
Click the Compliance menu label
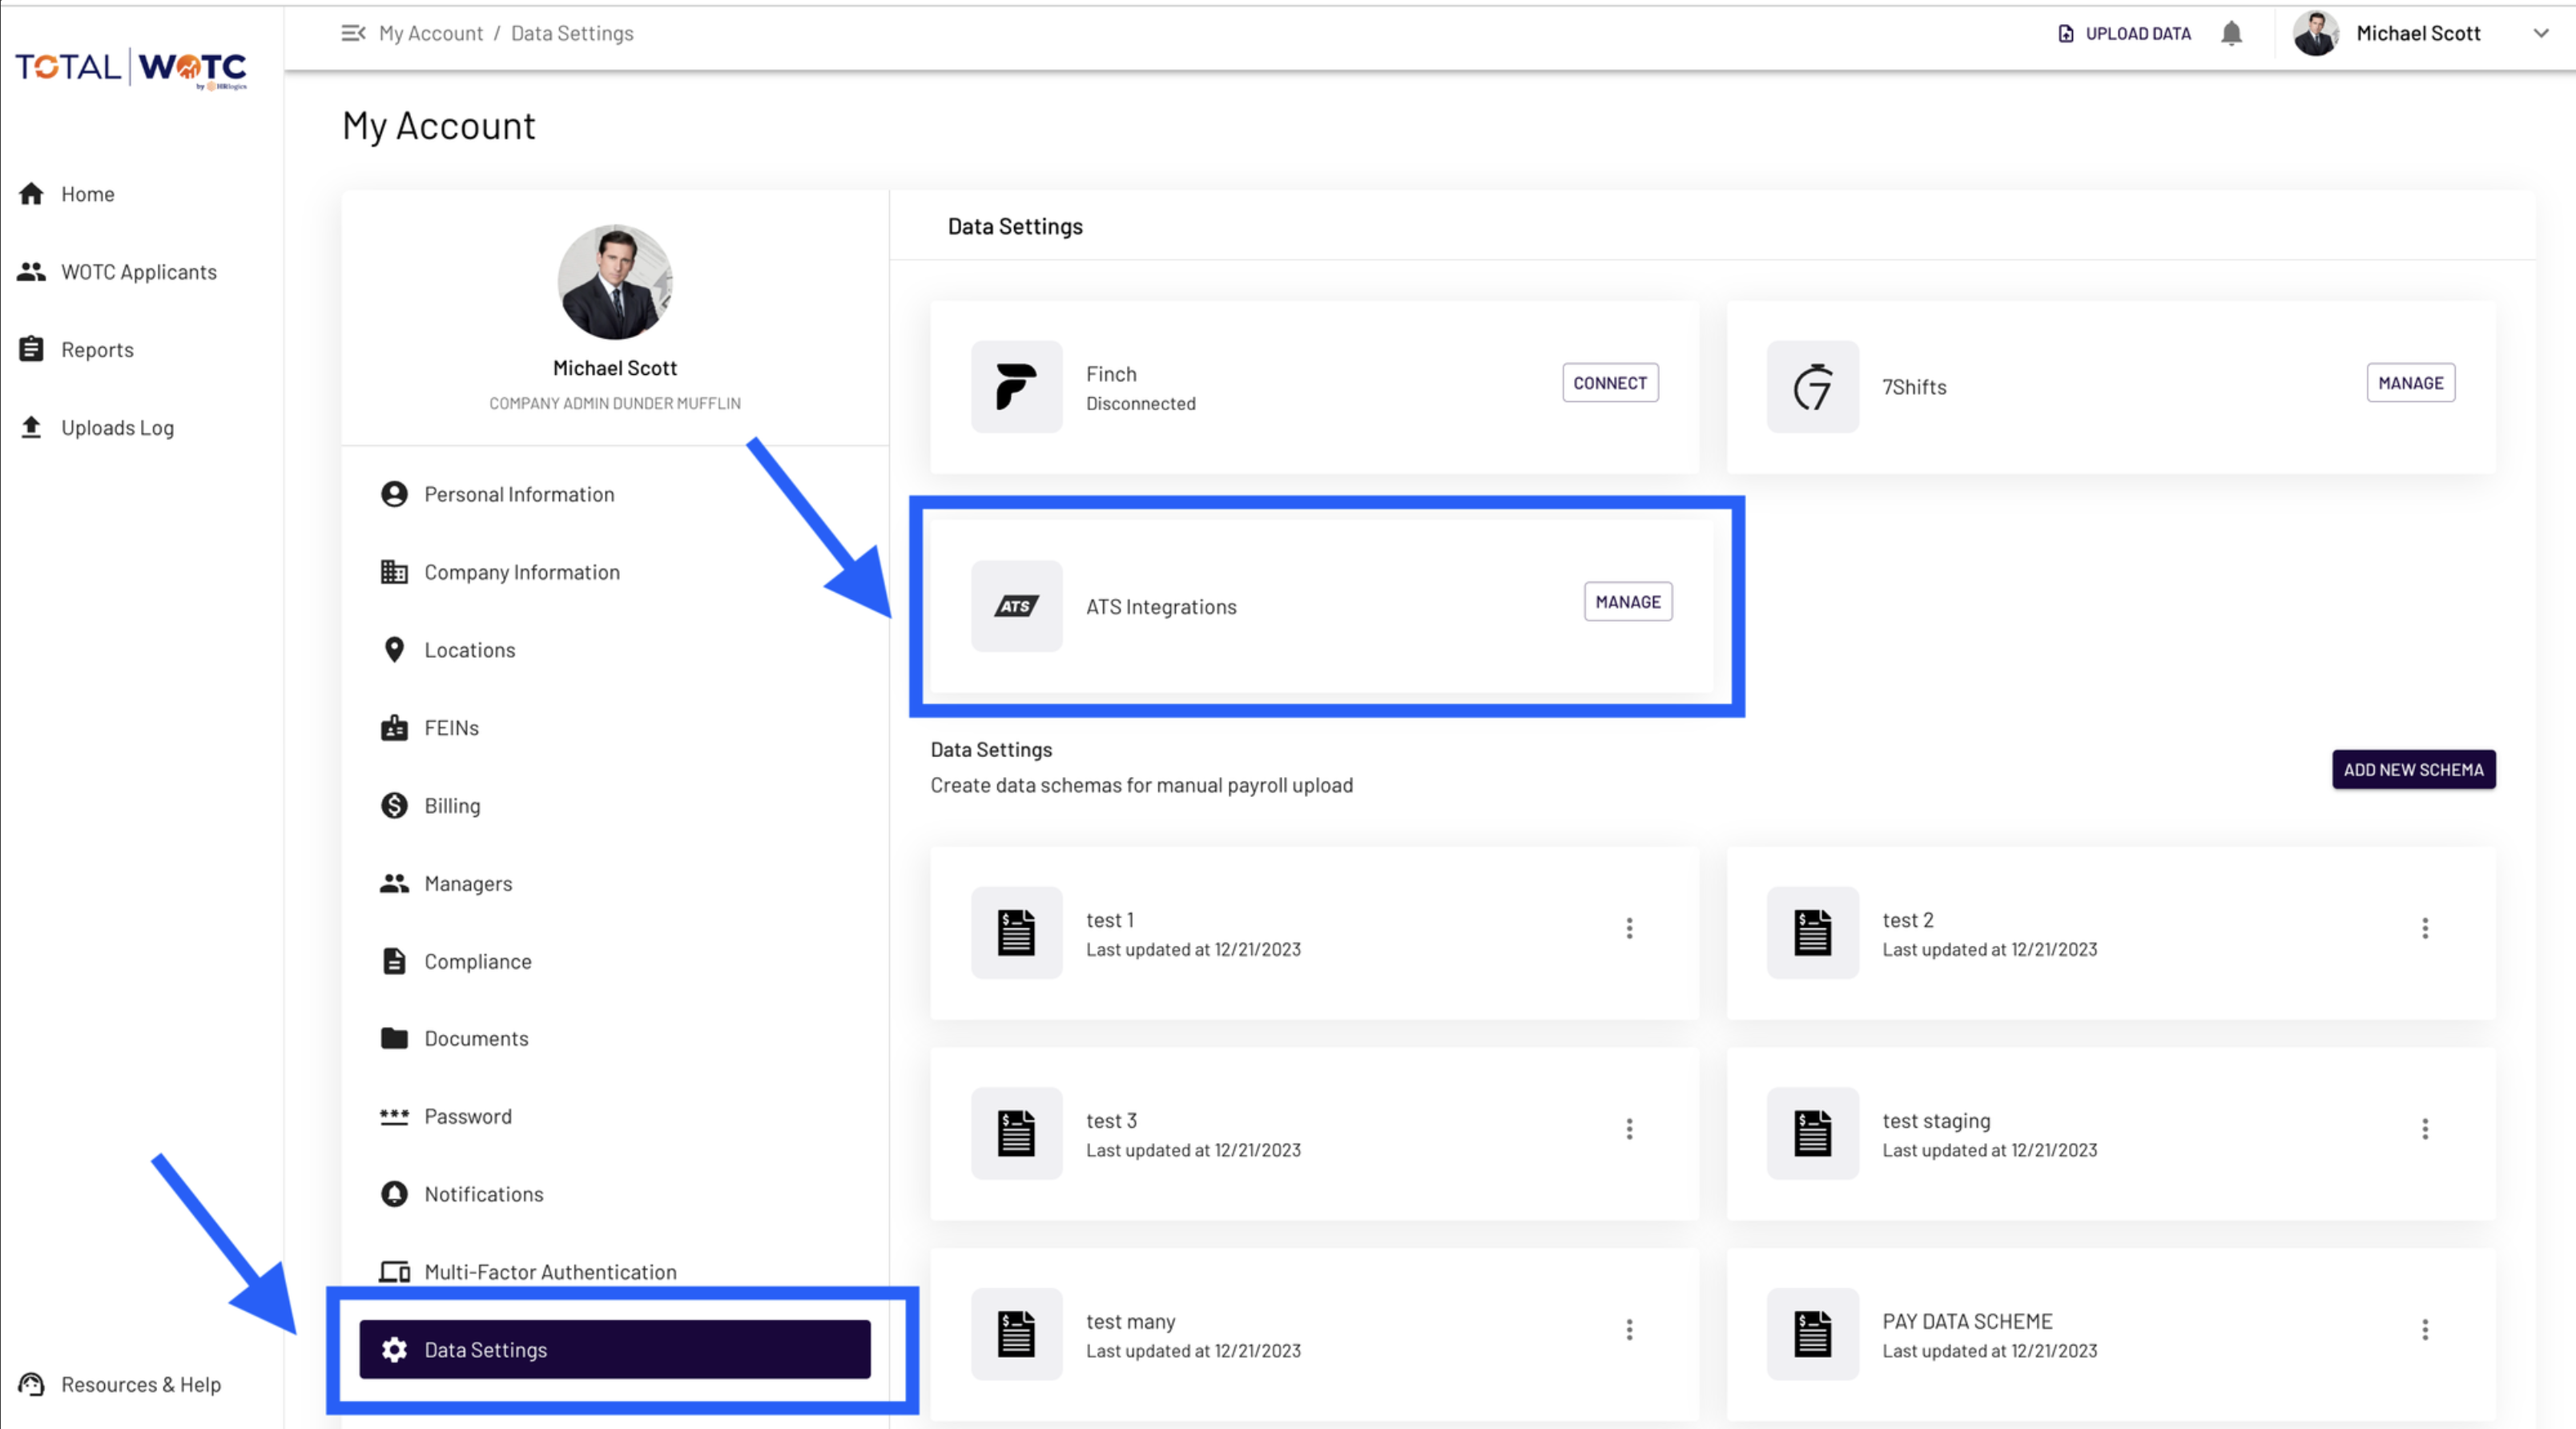[478, 962]
